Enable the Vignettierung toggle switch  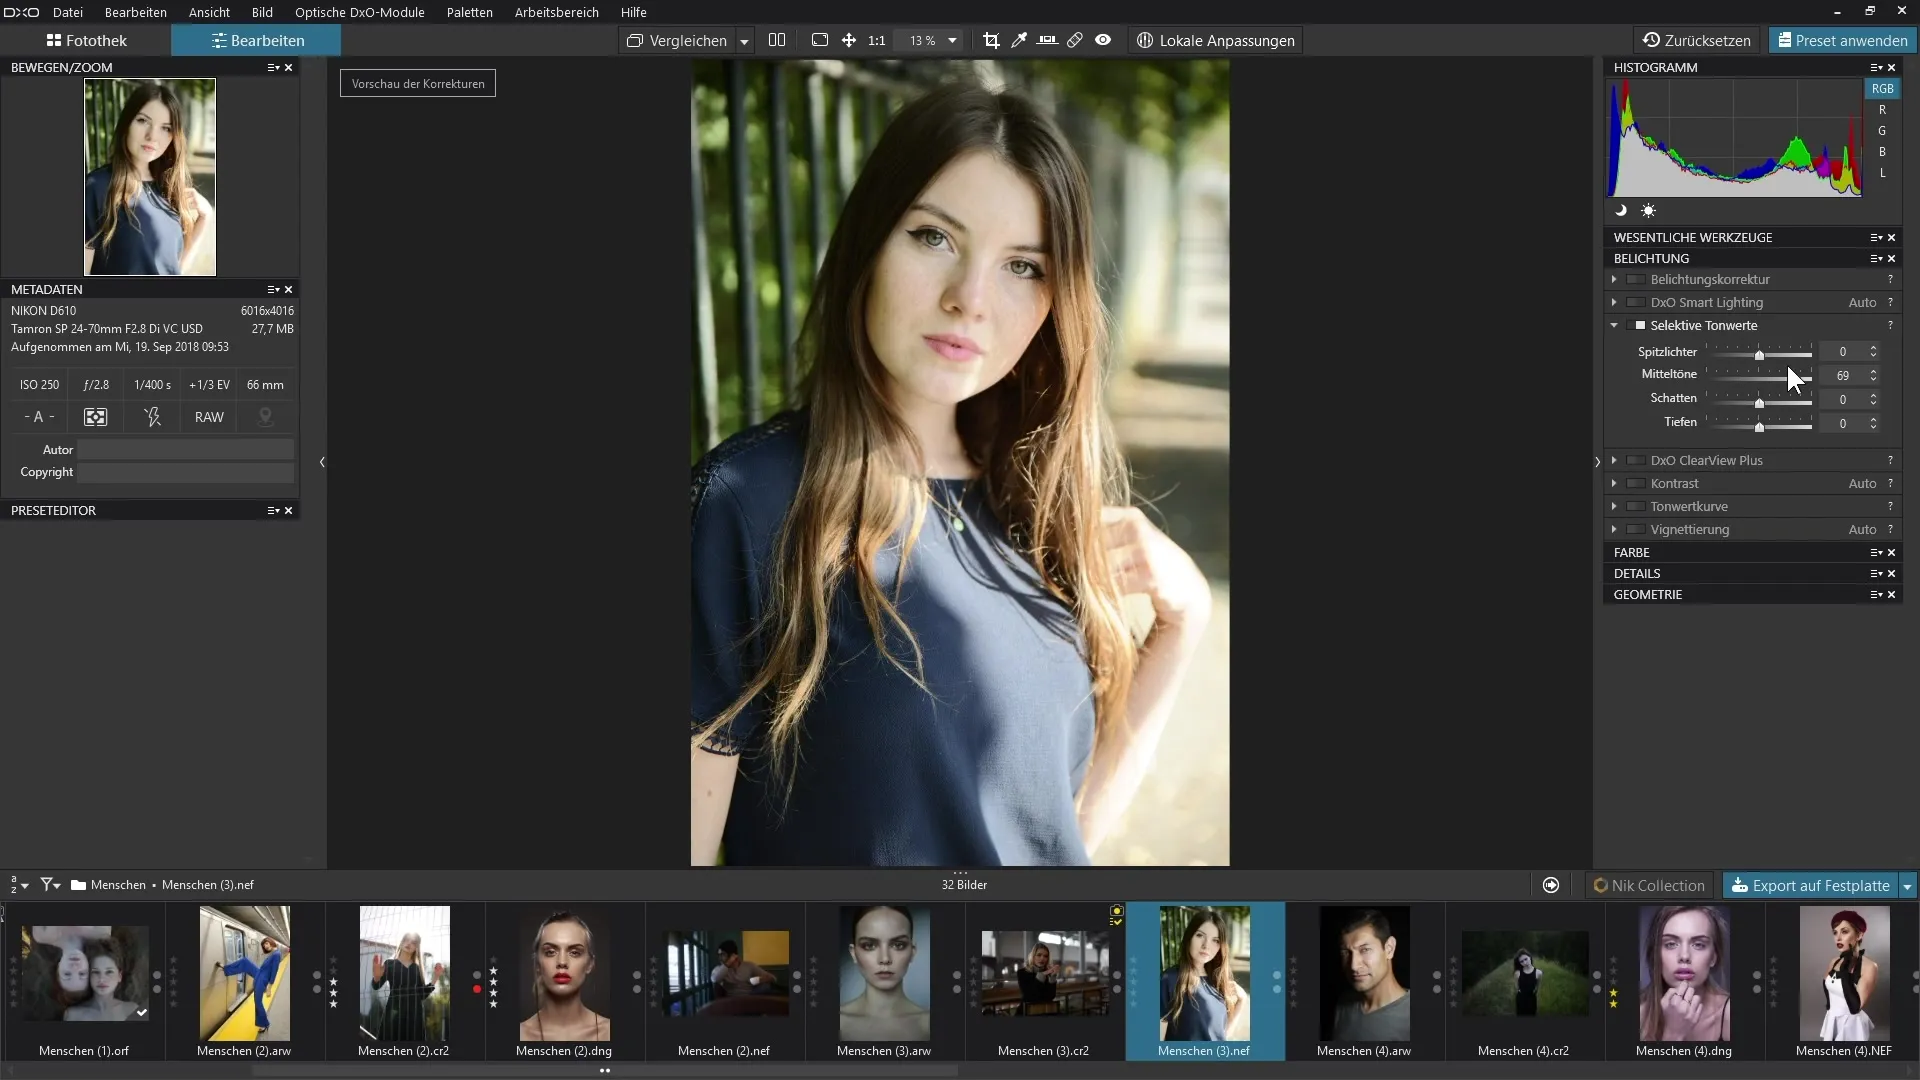point(1636,530)
